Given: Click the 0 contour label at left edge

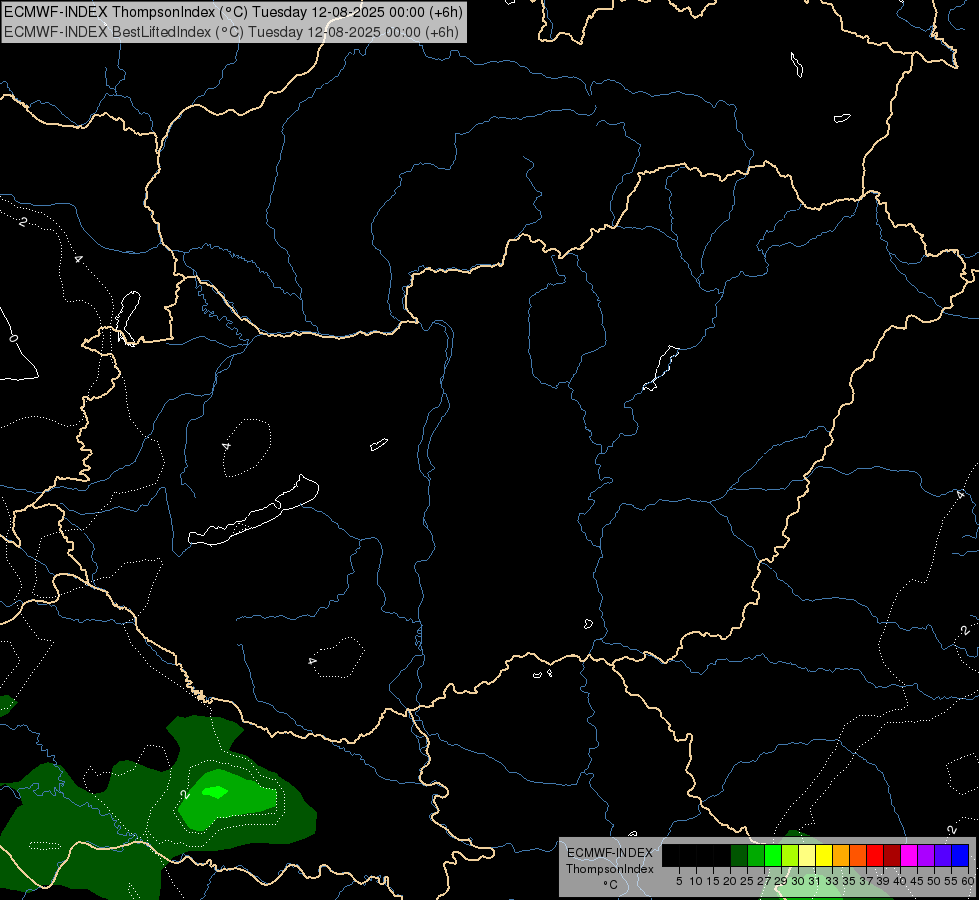Looking at the screenshot, I should pos(14,339).
